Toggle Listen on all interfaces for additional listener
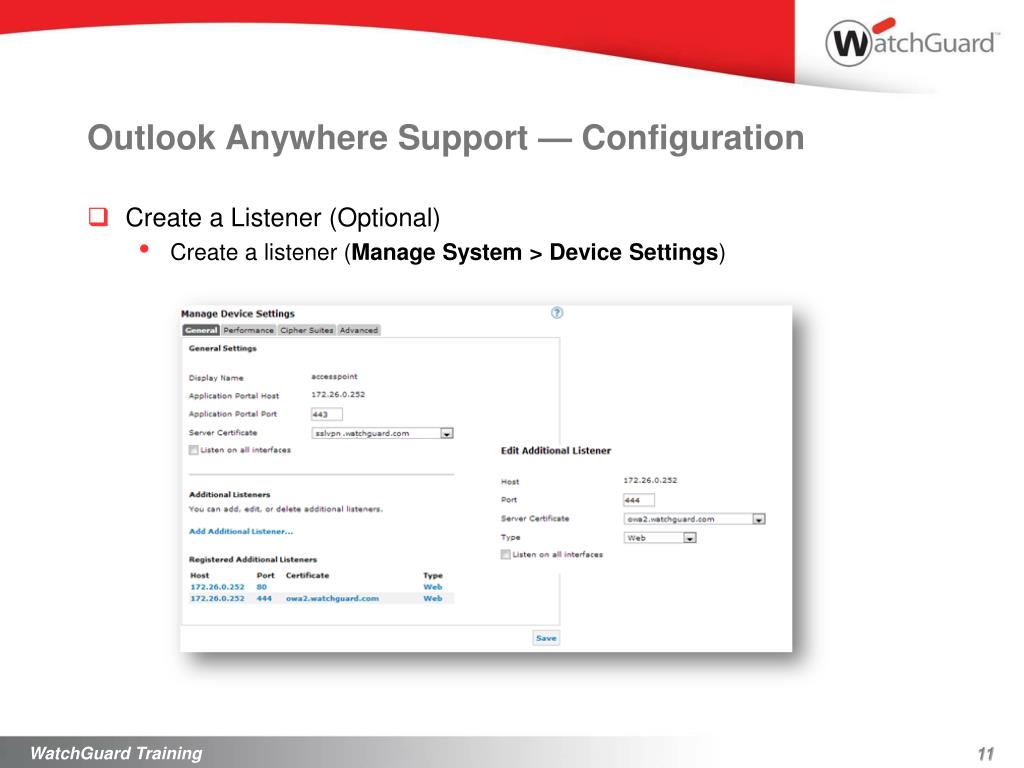Screen dimensions: 1024x768 click(505, 554)
